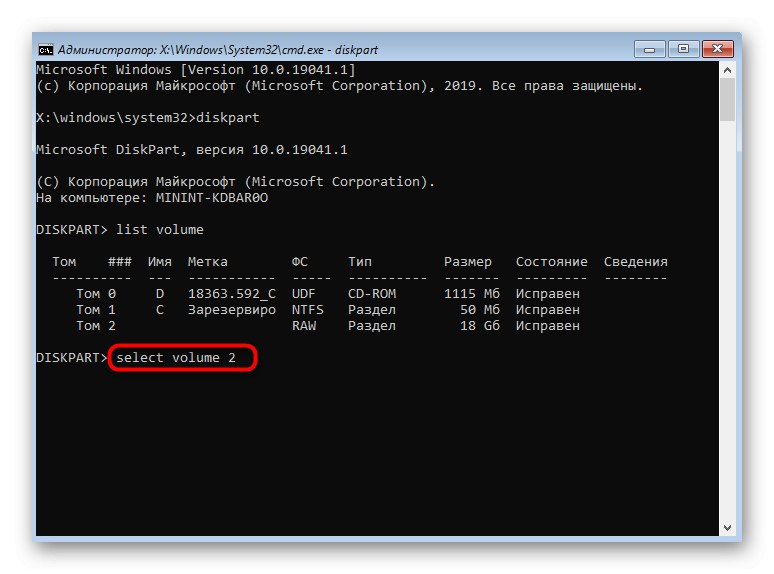Click the 'Тип' column header

pos(360,262)
